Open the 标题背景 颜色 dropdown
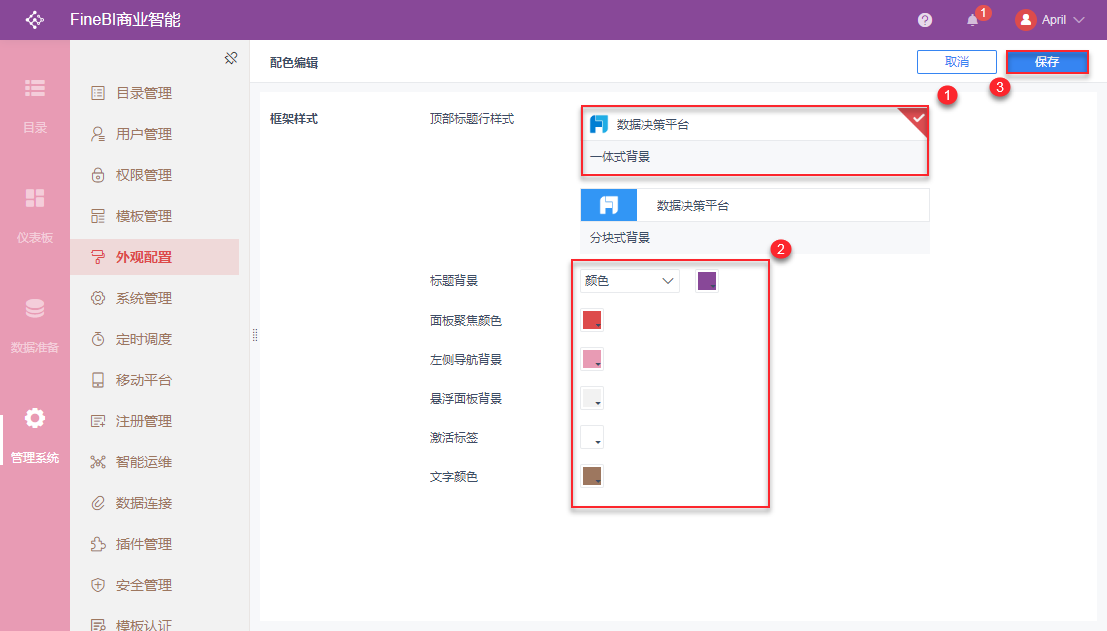The height and width of the screenshot is (631, 1107). pyautogui.click(x=630, y=281)
